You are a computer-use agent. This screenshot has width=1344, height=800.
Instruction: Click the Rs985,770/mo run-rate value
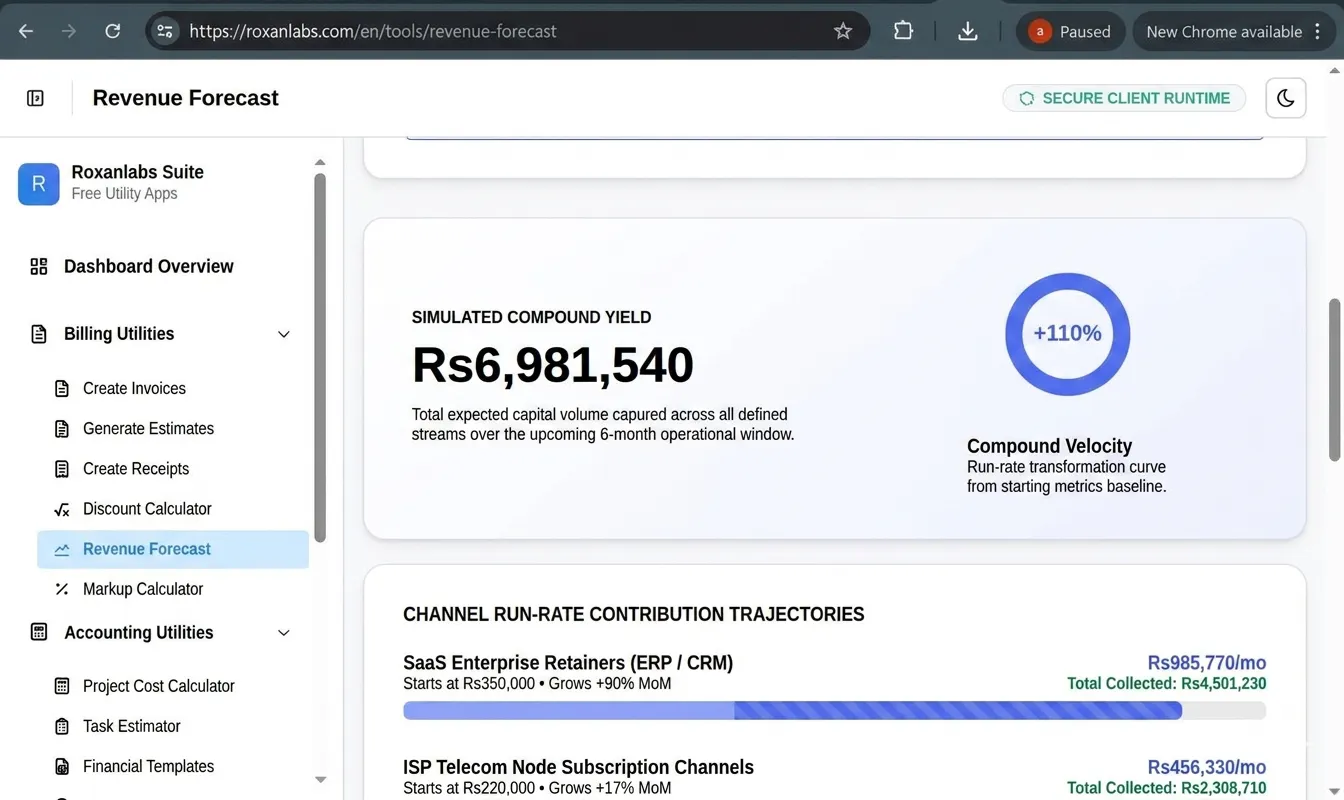[x=1207, y=663]
